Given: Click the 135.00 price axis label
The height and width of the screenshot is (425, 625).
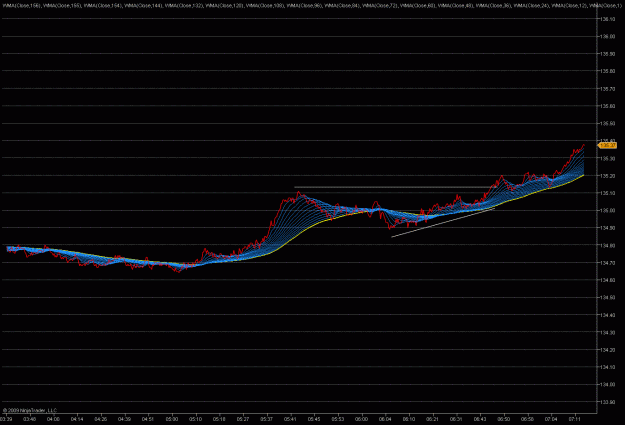Looking at the screenshot, I should (x=607, y=211).
